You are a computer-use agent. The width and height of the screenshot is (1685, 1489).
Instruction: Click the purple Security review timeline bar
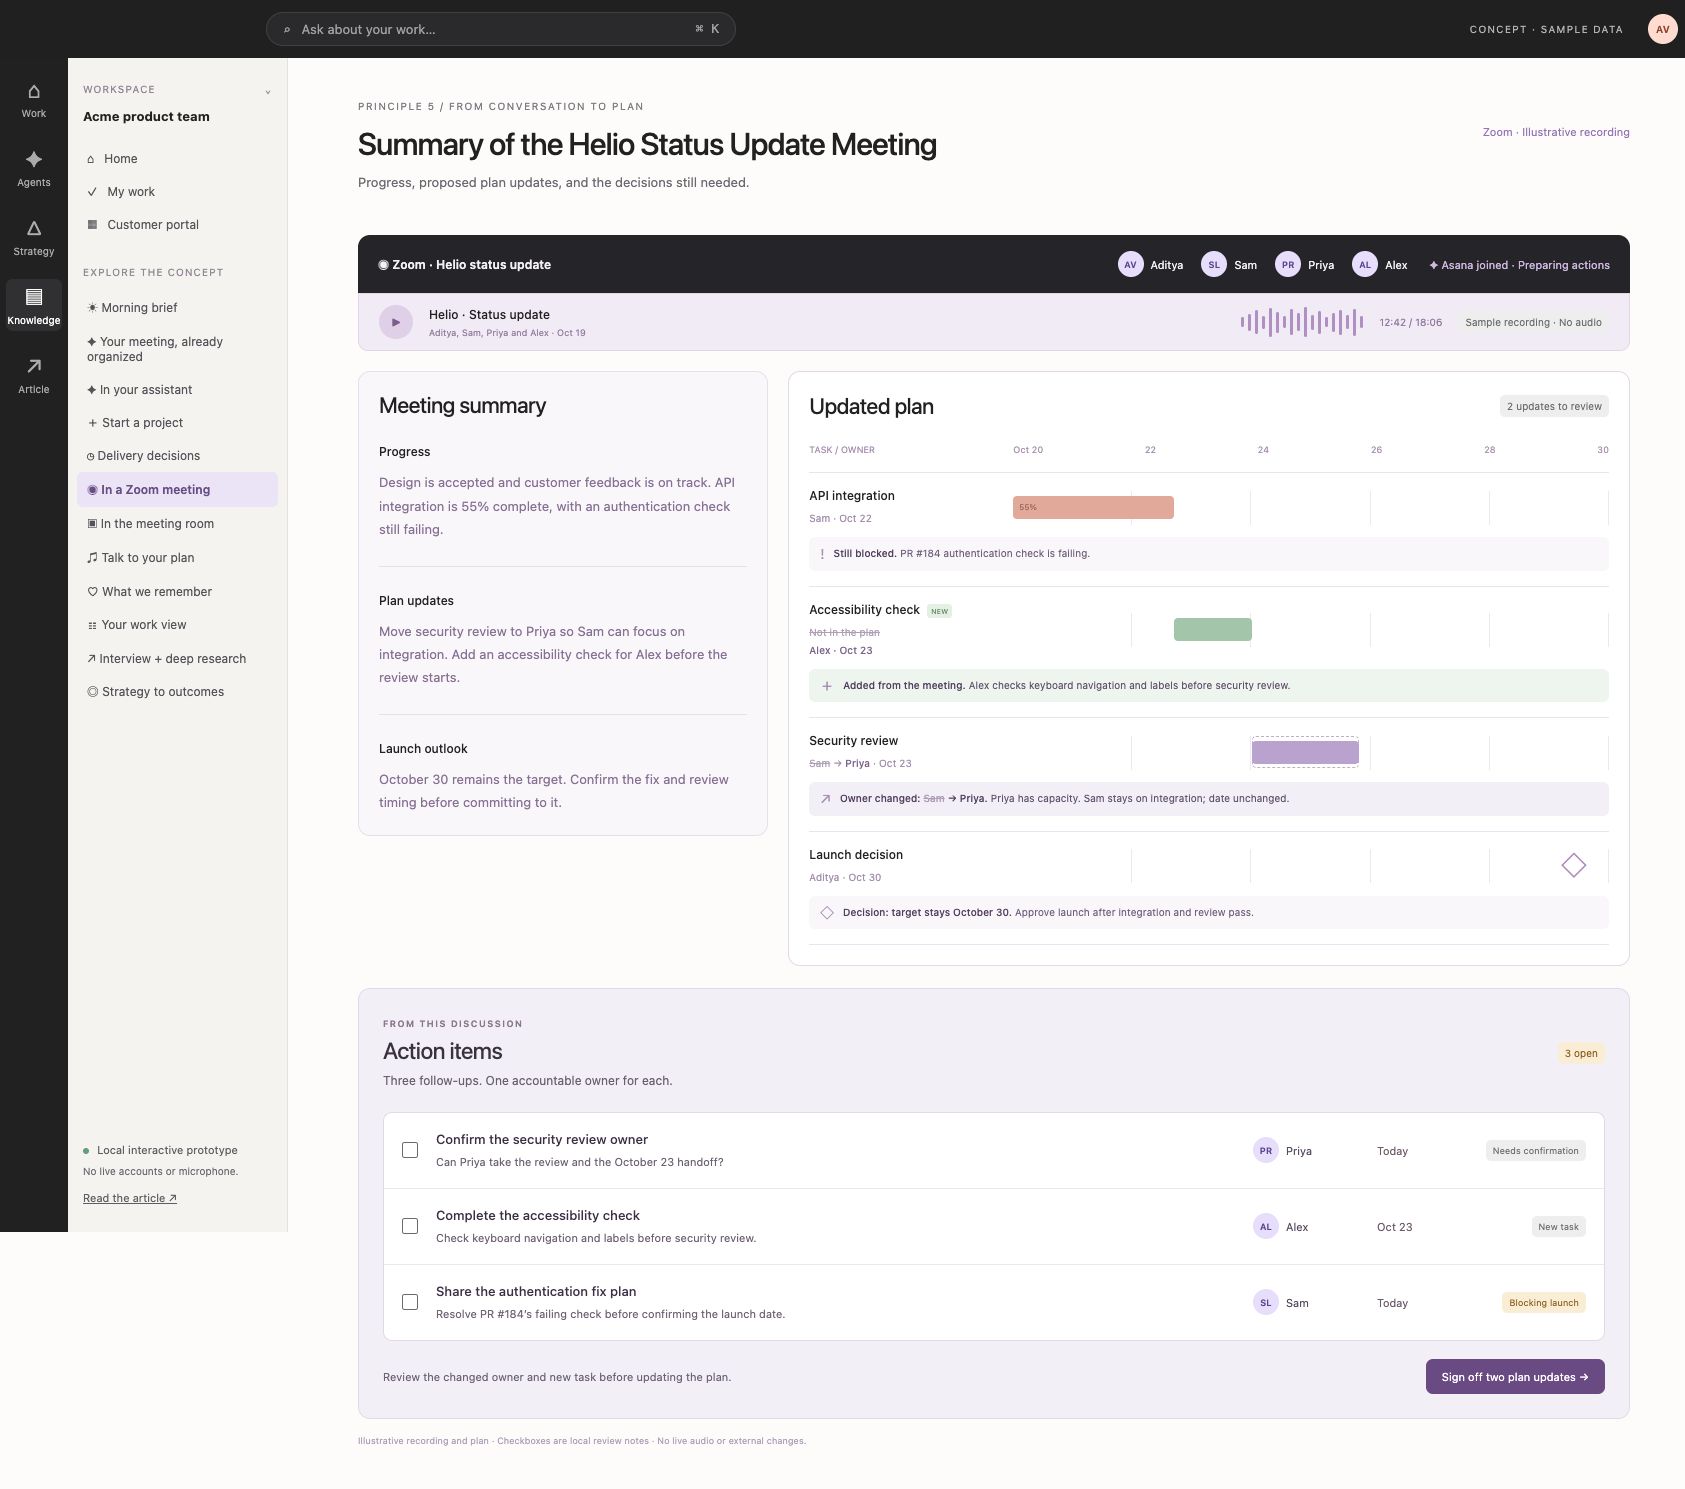pyautogui.click(x=1305, y=752)
